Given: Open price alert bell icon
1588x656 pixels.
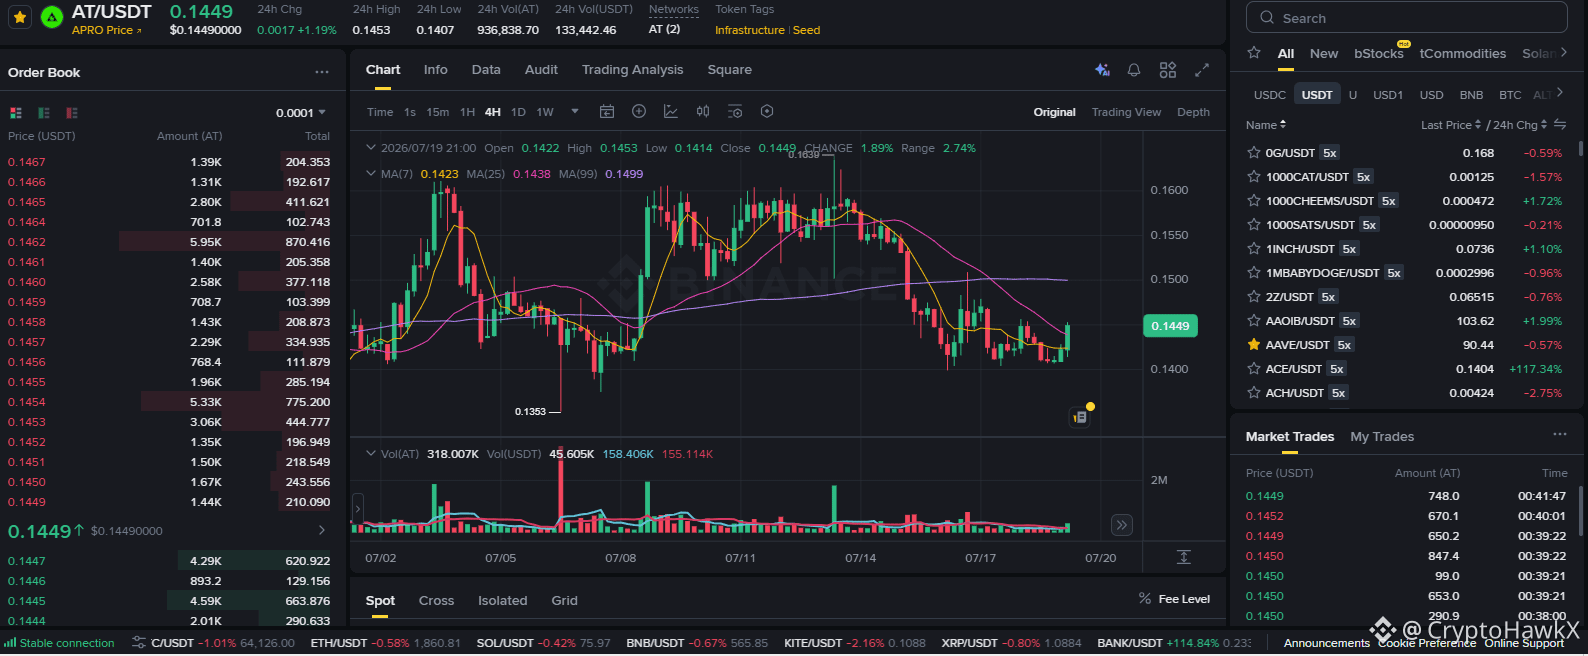Looking at the screenshot, I should pyautogui.click(x=1134, y=70).
